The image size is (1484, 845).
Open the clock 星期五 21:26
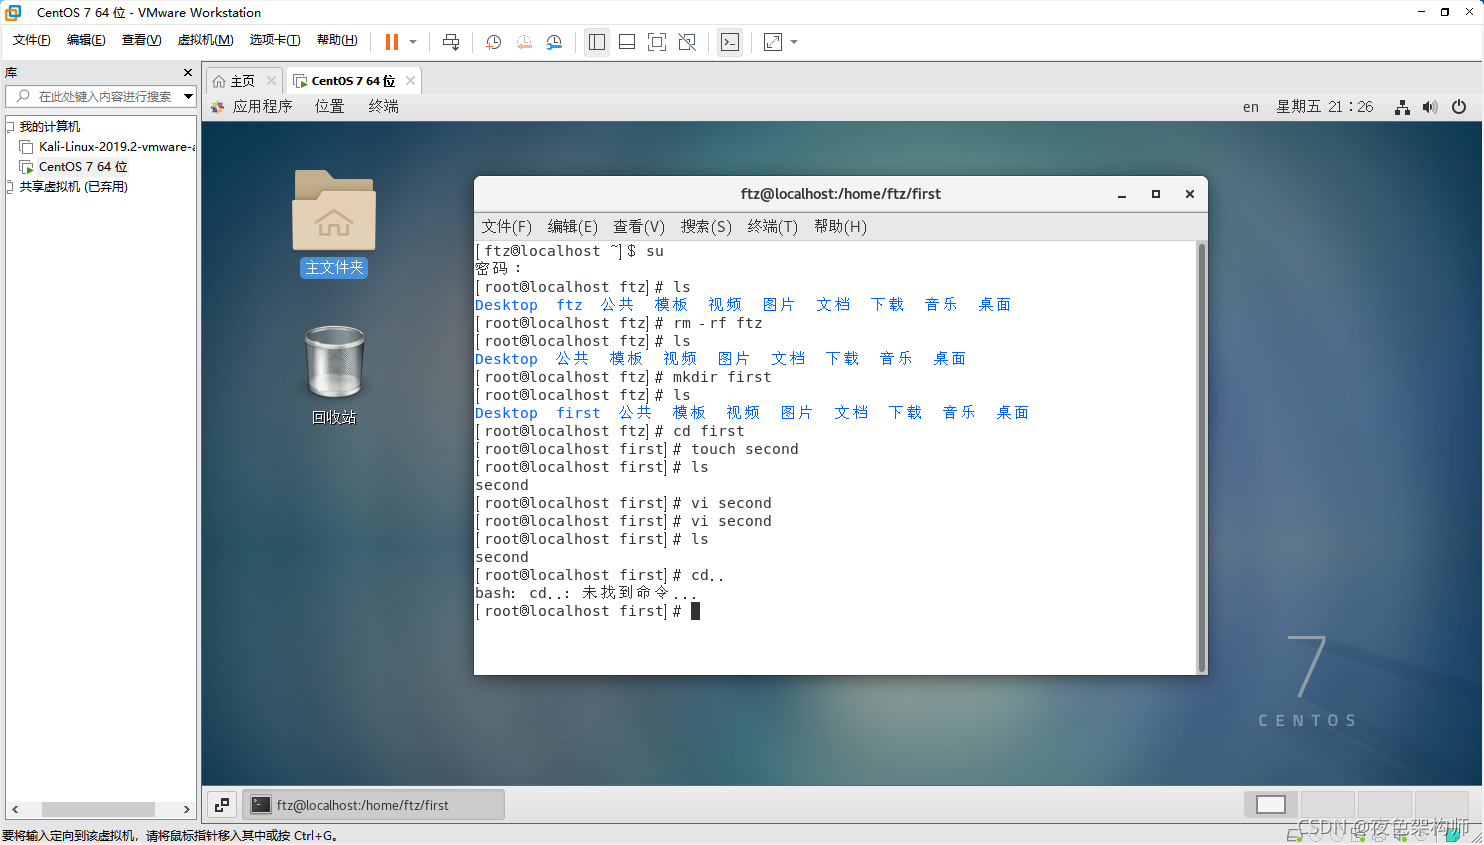pos(1324,107)
